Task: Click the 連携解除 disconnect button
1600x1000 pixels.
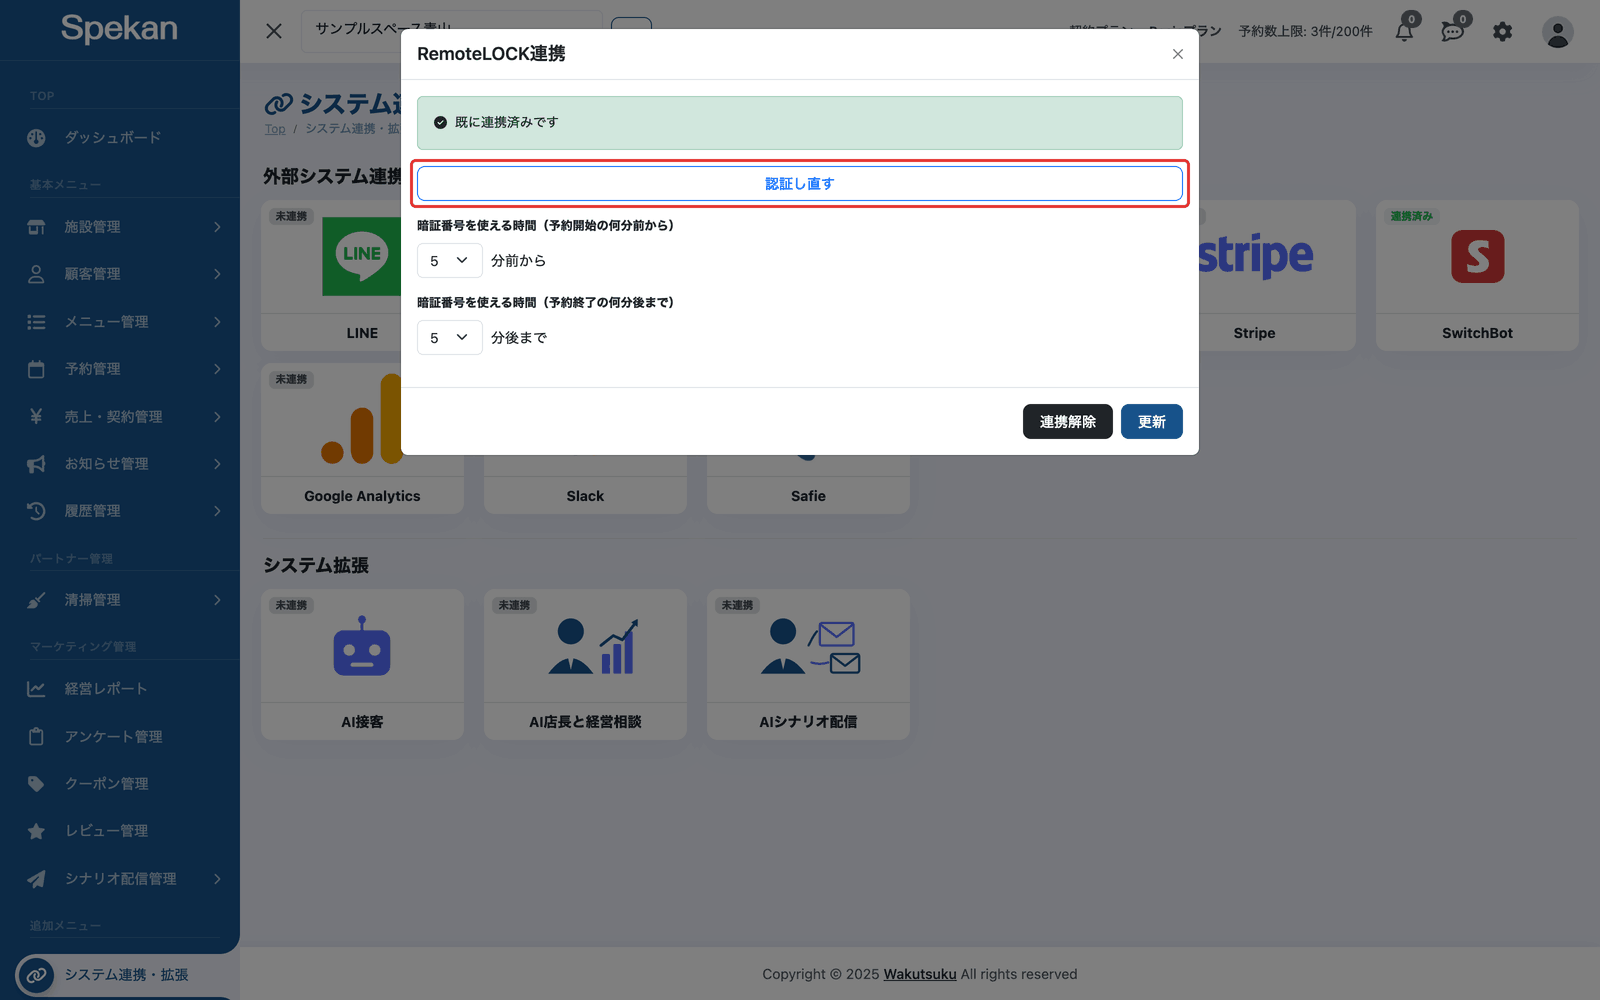Action: coord(1067,422)
